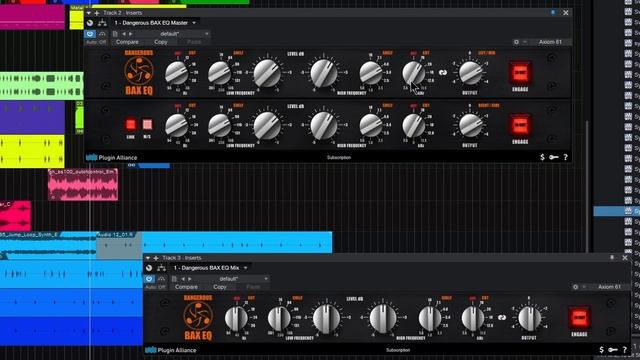
Task: Pin the Track 3 Inserts window
Action: tap(612, 258)
